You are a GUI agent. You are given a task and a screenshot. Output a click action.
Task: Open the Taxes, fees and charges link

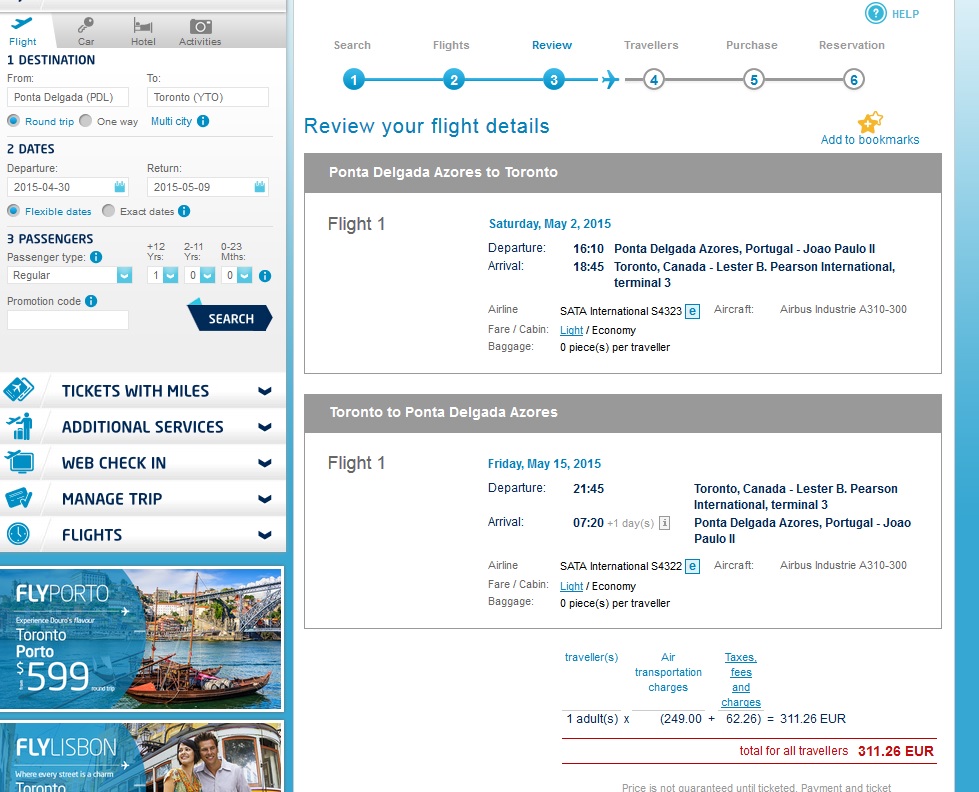[741, 680]
